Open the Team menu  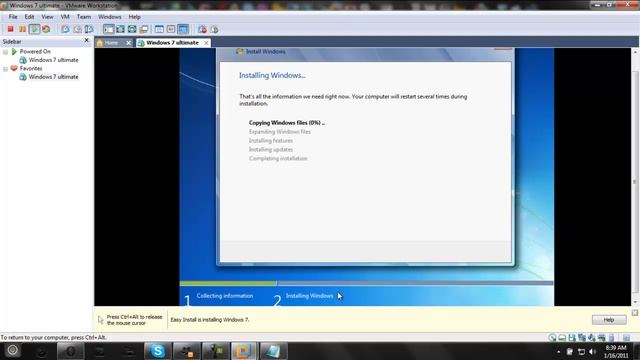pyautogui.click(x=84, y=17)
